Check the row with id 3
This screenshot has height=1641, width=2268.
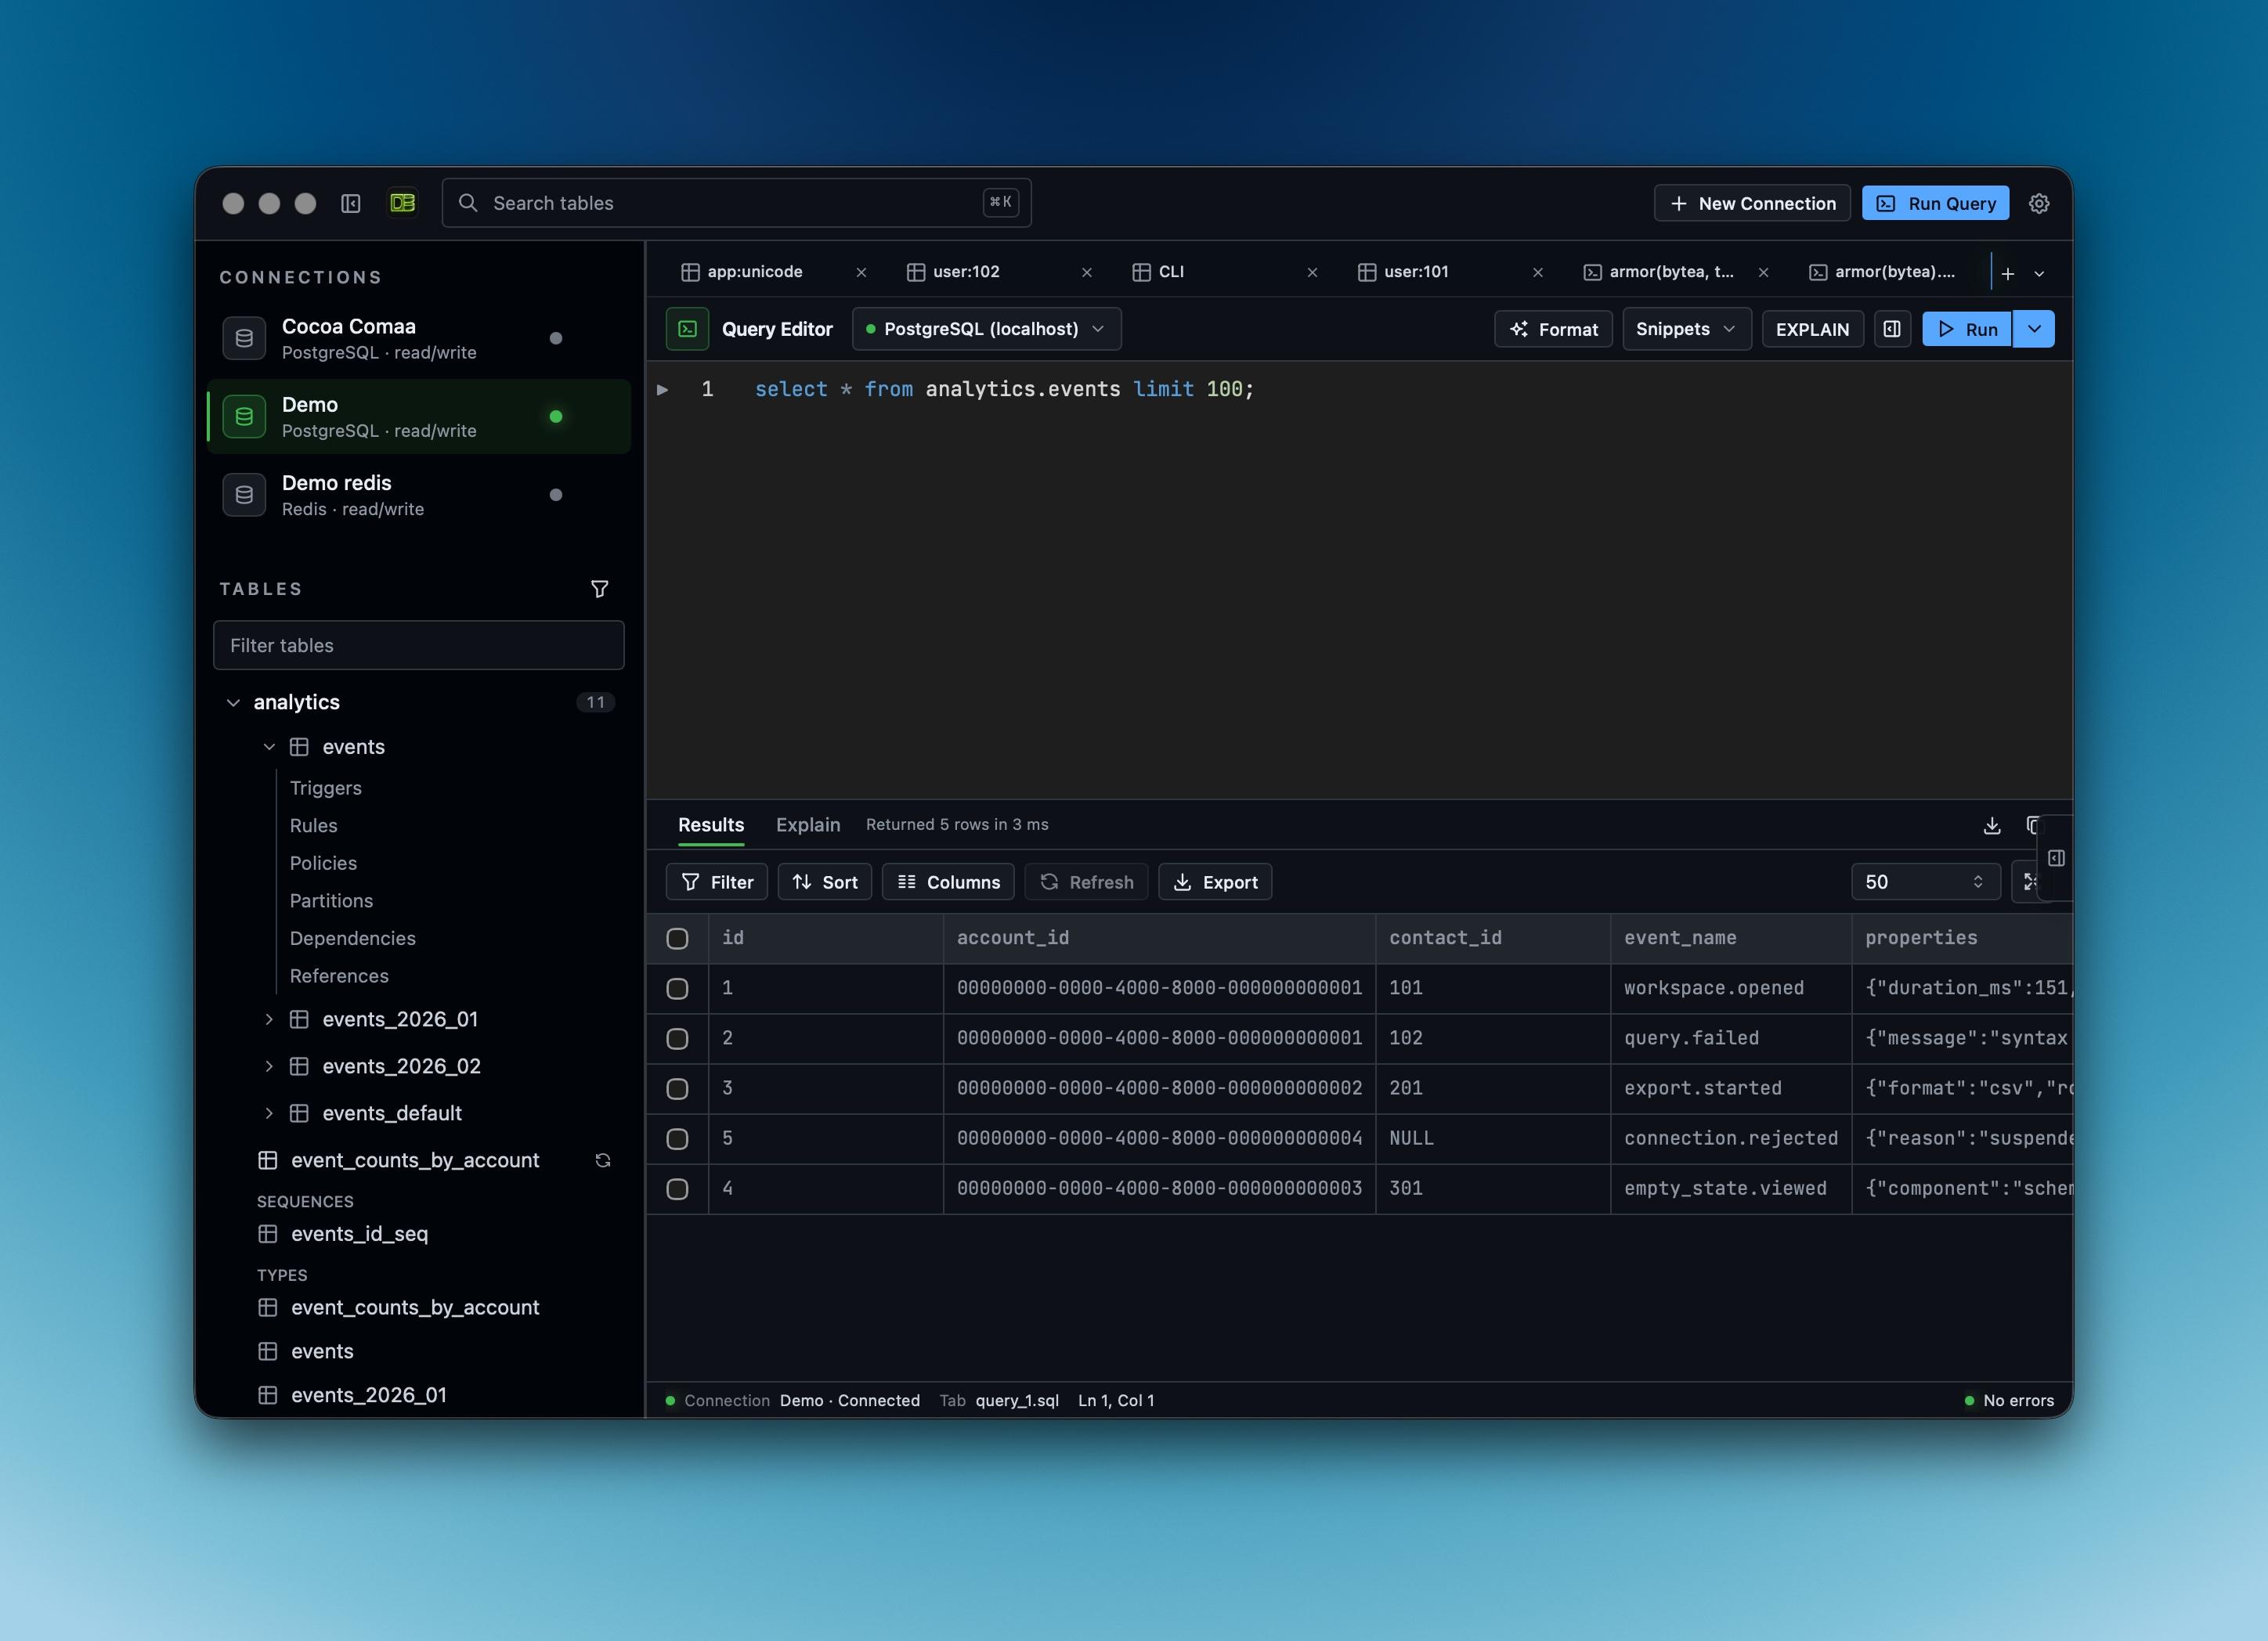[x=677, y=1088]
